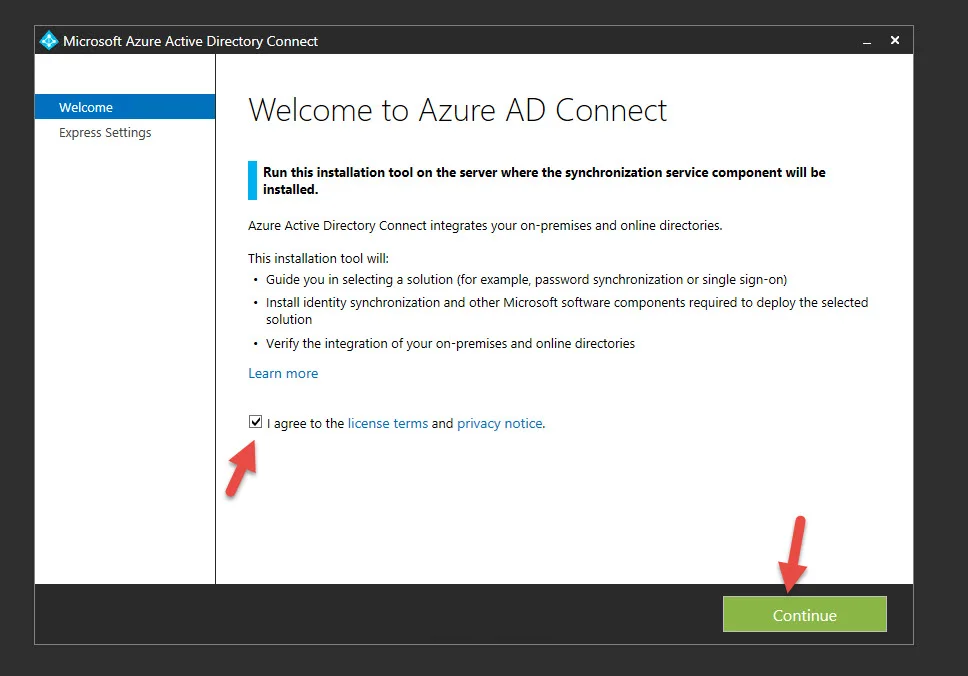
Task: Click the 'Verify the integration' bullet
Action: (450, 344)
